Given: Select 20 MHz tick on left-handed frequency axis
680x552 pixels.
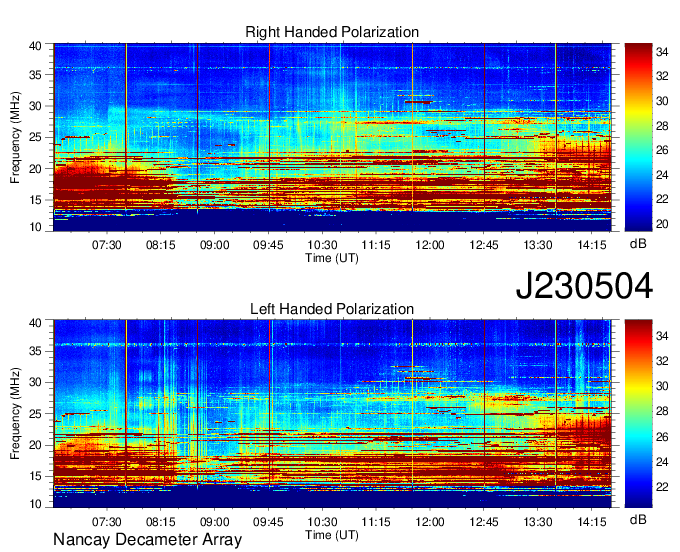Looking at the screenshot, I should (x=36, y=445).
